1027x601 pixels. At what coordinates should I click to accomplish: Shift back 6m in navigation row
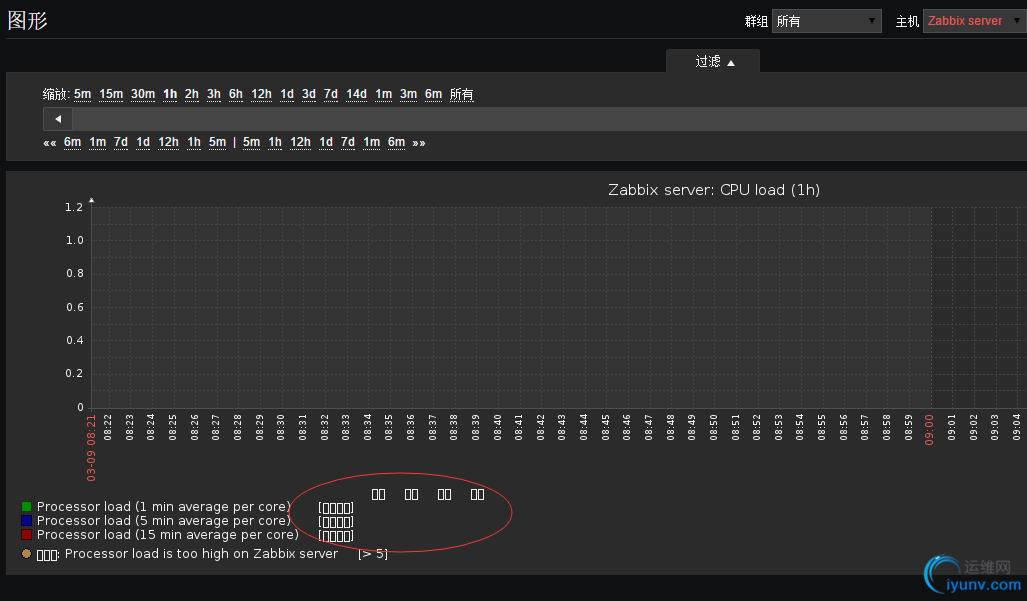(73, 142)
